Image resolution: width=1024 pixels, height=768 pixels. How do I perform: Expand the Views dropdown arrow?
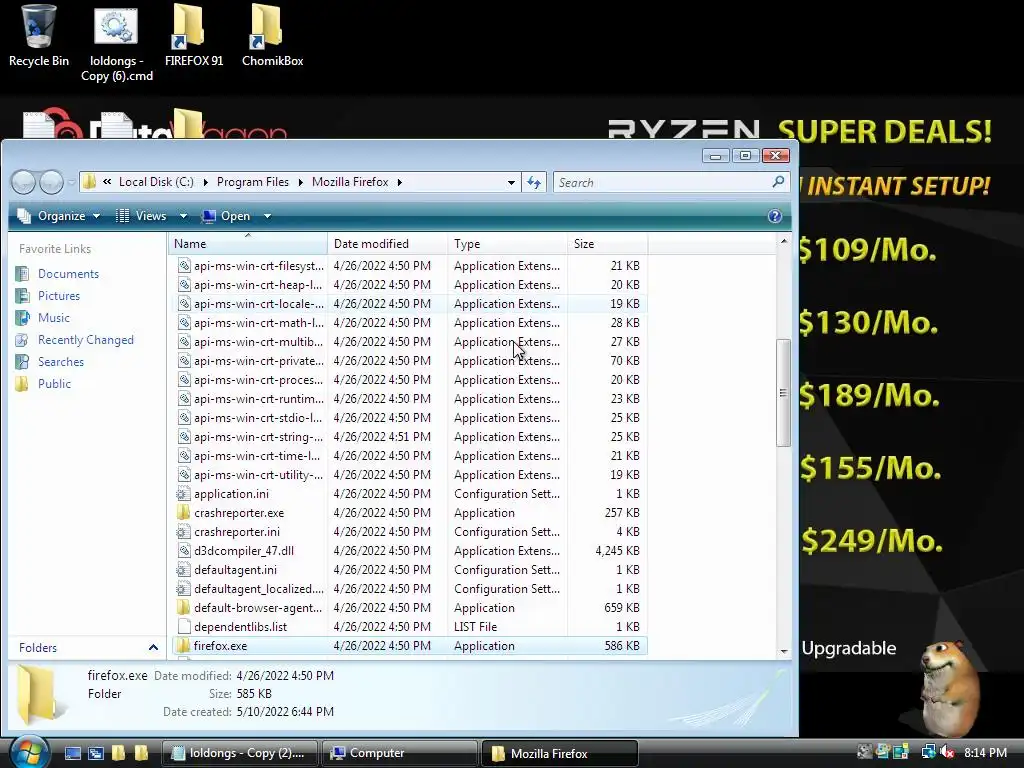184,216
